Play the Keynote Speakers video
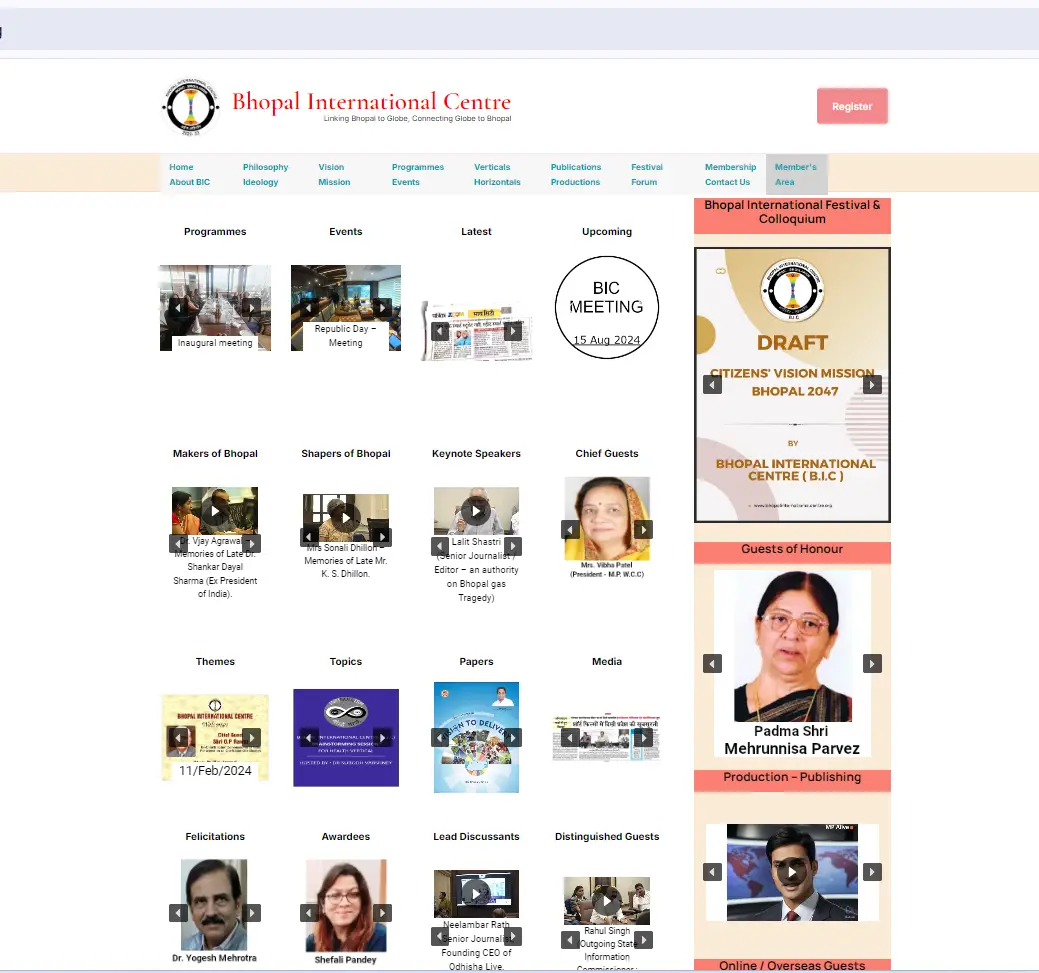This screenshot has height=973, width=1039. click(476, 511)
